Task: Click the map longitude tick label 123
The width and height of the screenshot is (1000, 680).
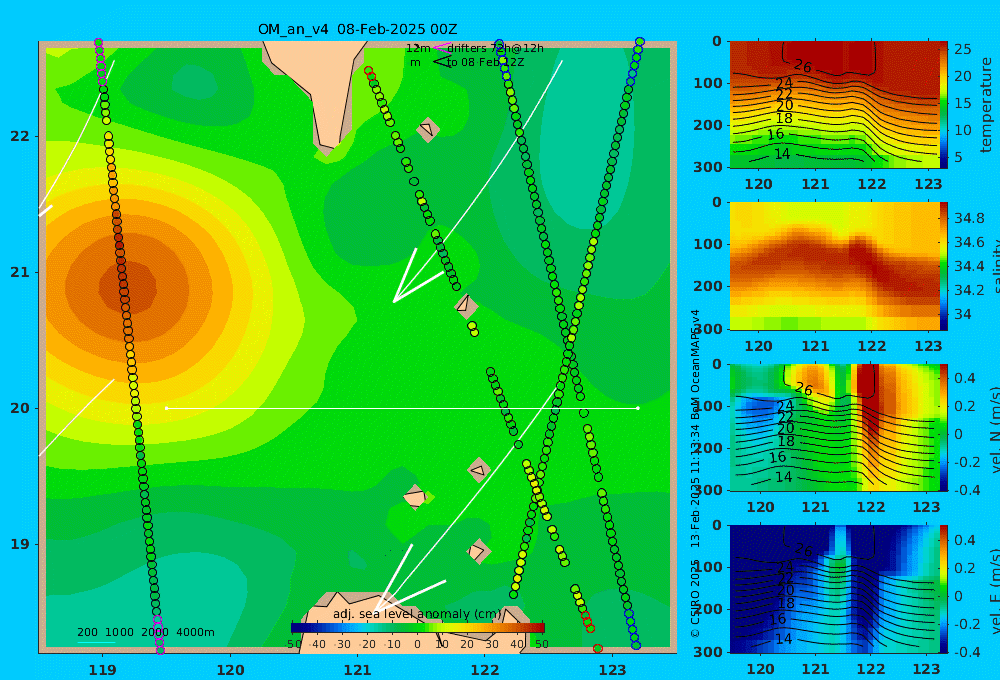Action: pyautogui.click(x=613, y=670)
